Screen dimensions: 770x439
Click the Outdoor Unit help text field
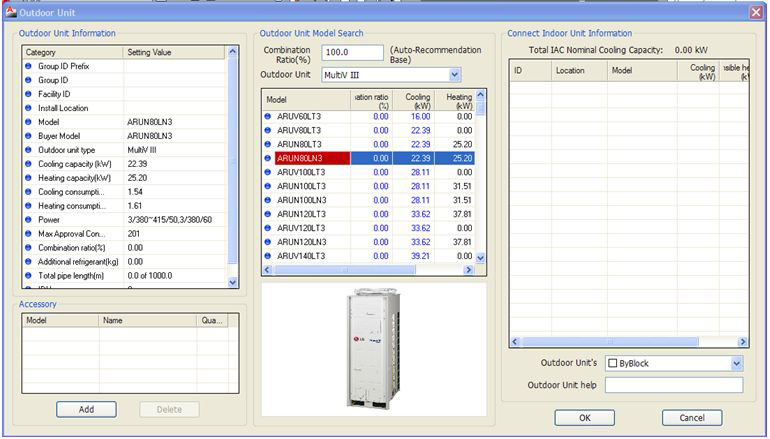click(673, 385)
